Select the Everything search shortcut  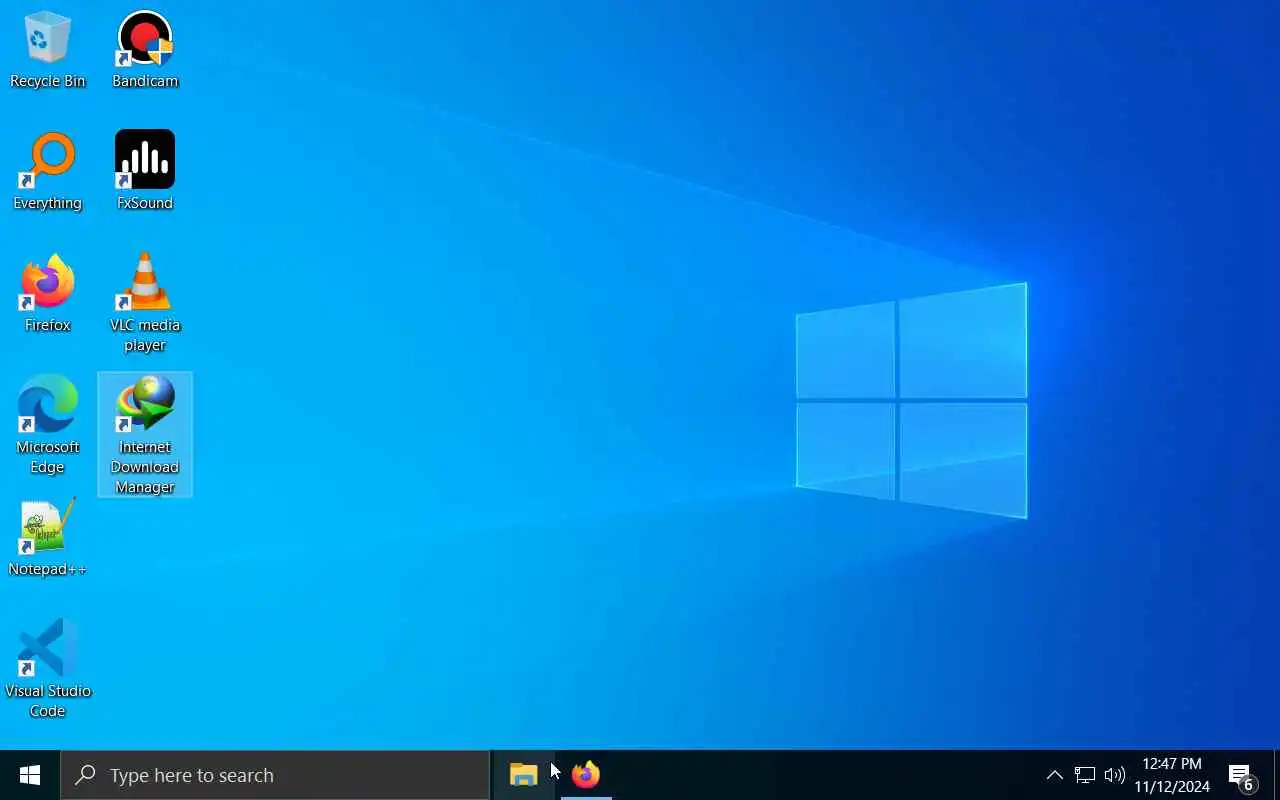tap(47, 172)
